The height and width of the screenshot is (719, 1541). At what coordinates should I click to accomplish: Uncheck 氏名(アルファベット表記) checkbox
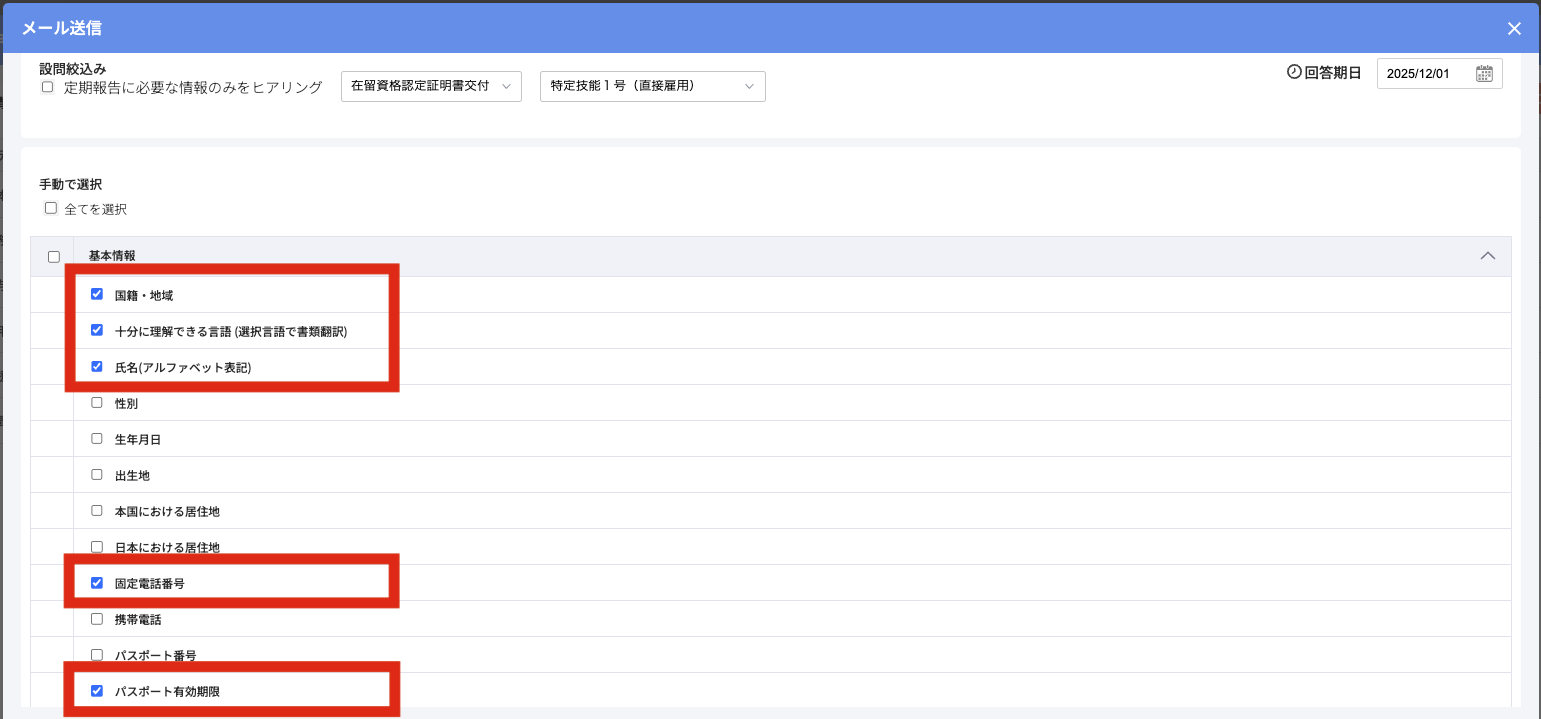coord(97,366)
